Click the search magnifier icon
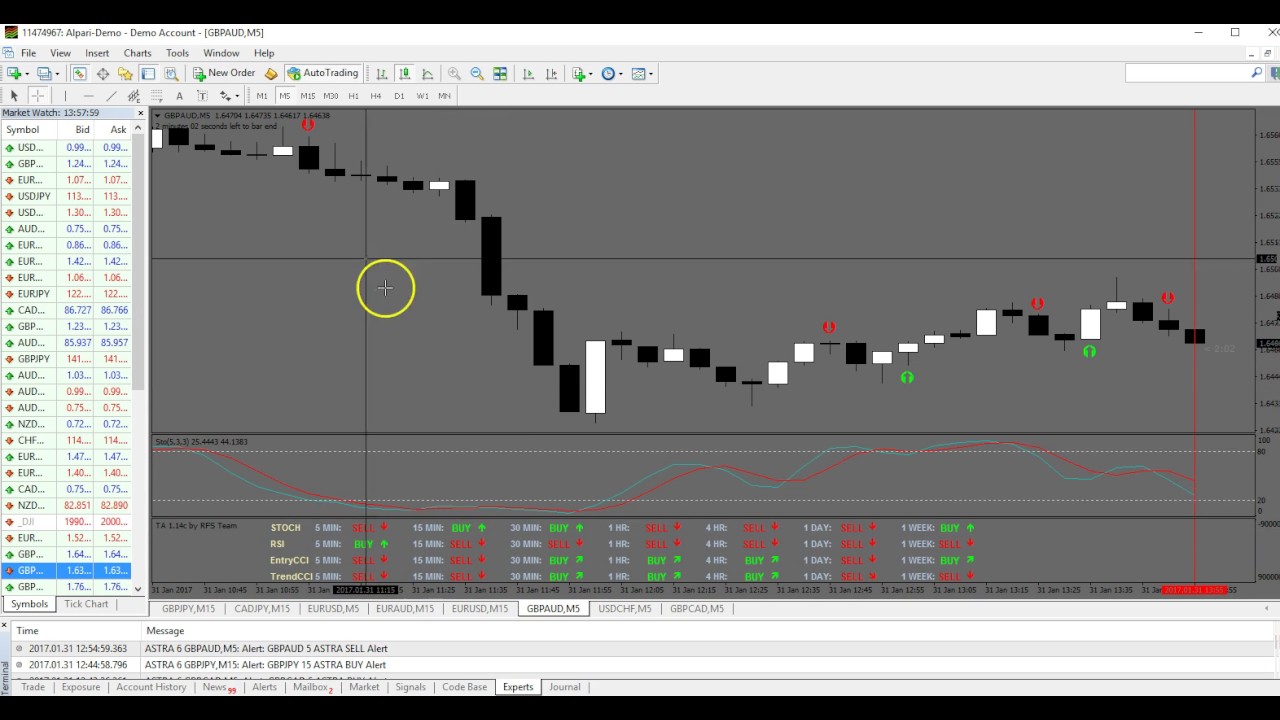The image size is (1280, 720). (1256, 73)
